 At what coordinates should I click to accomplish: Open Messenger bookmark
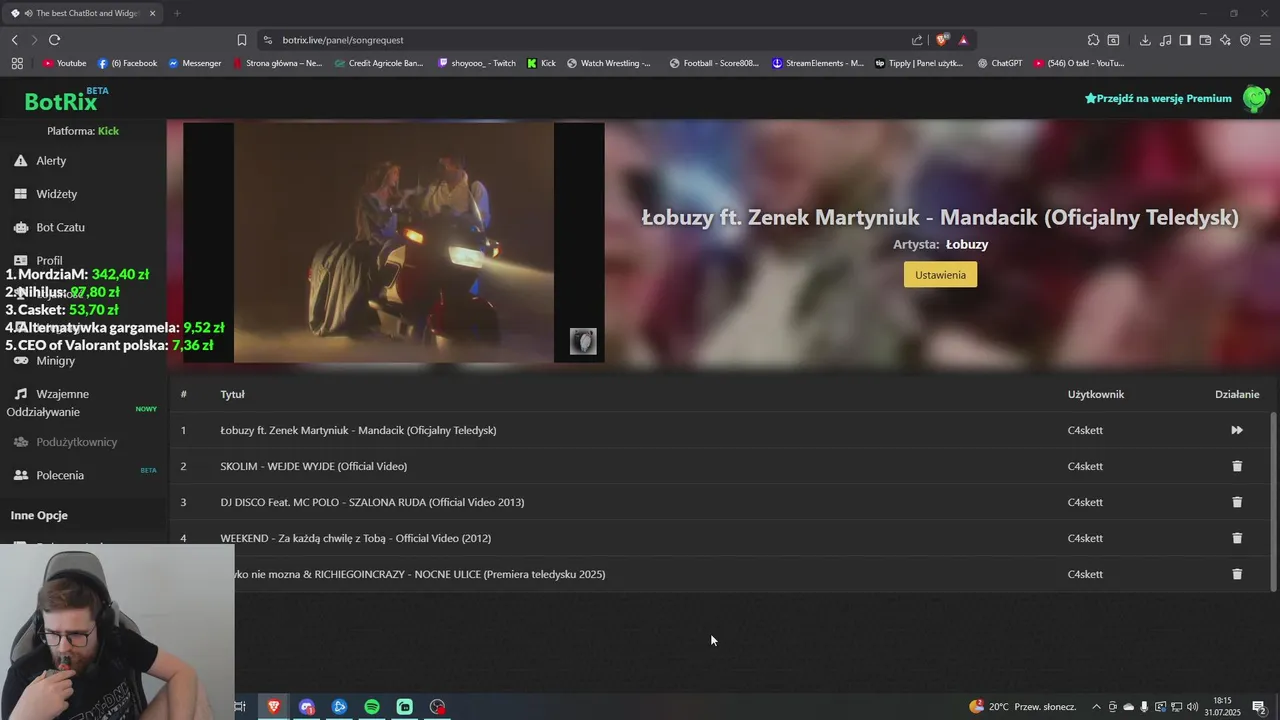point(195,63)
